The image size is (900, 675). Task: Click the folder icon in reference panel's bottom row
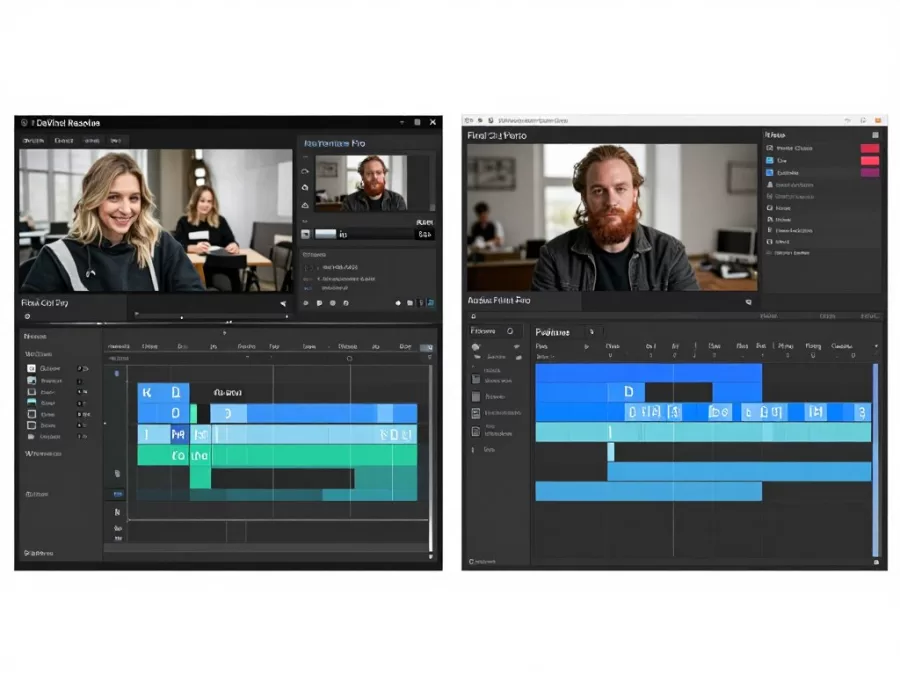coord(410,303)
